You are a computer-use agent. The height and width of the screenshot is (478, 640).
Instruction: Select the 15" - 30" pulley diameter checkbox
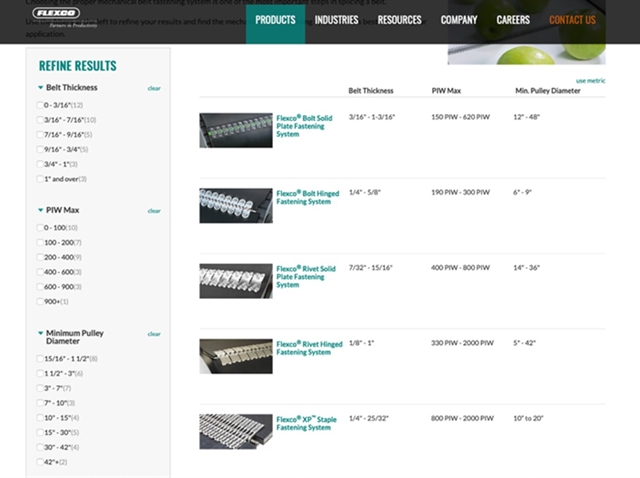[40, 432]
